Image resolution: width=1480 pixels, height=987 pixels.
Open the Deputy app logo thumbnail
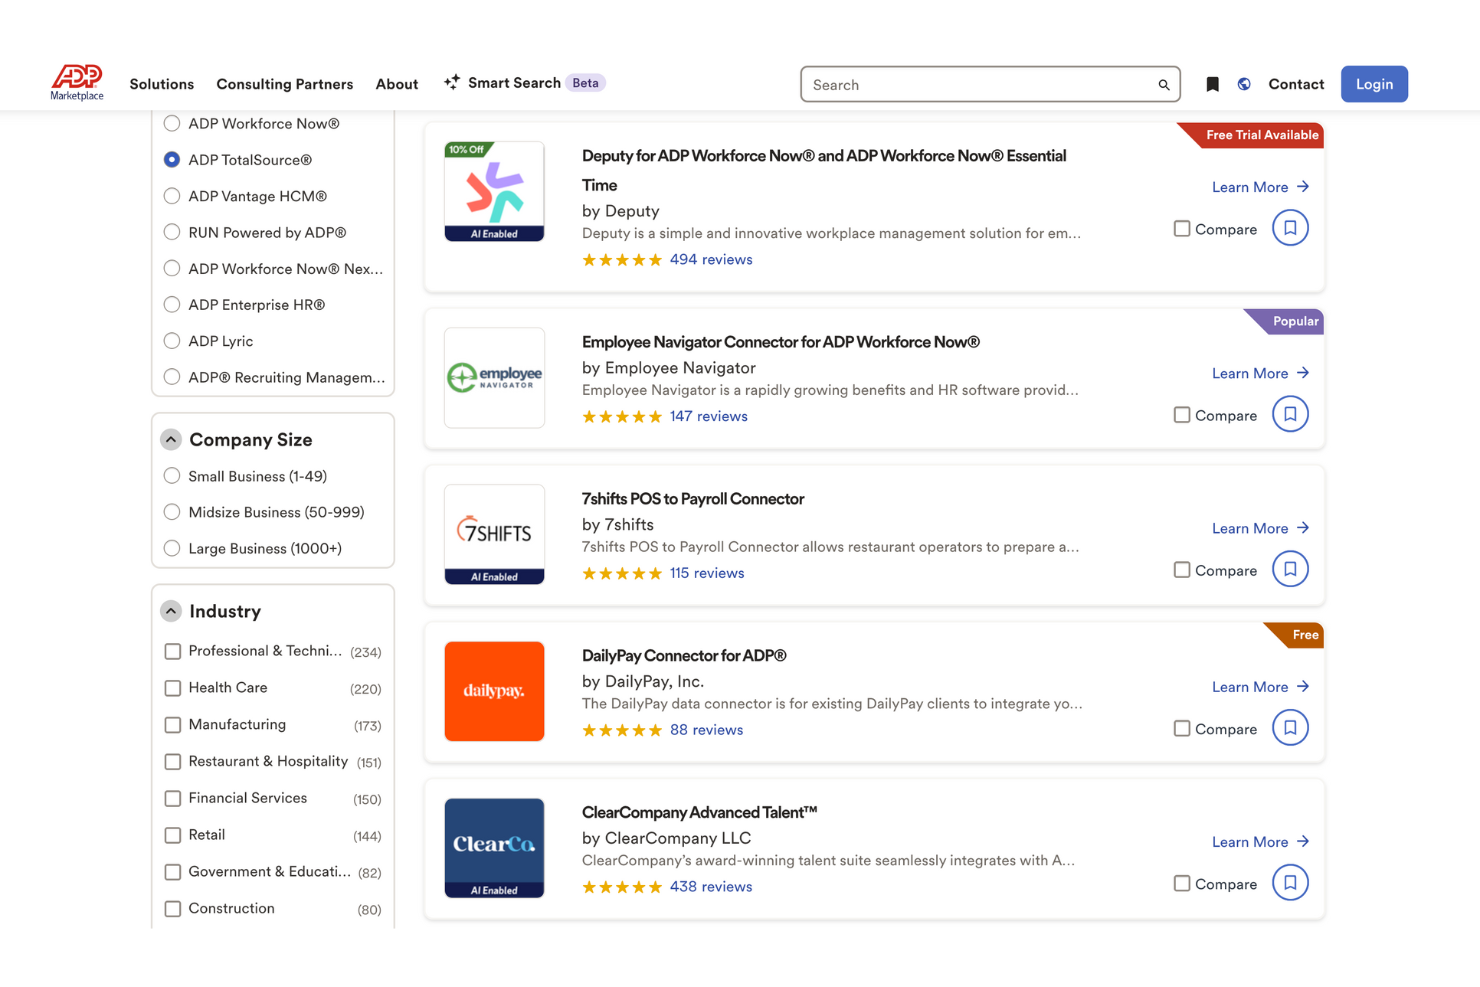point(494,191)
